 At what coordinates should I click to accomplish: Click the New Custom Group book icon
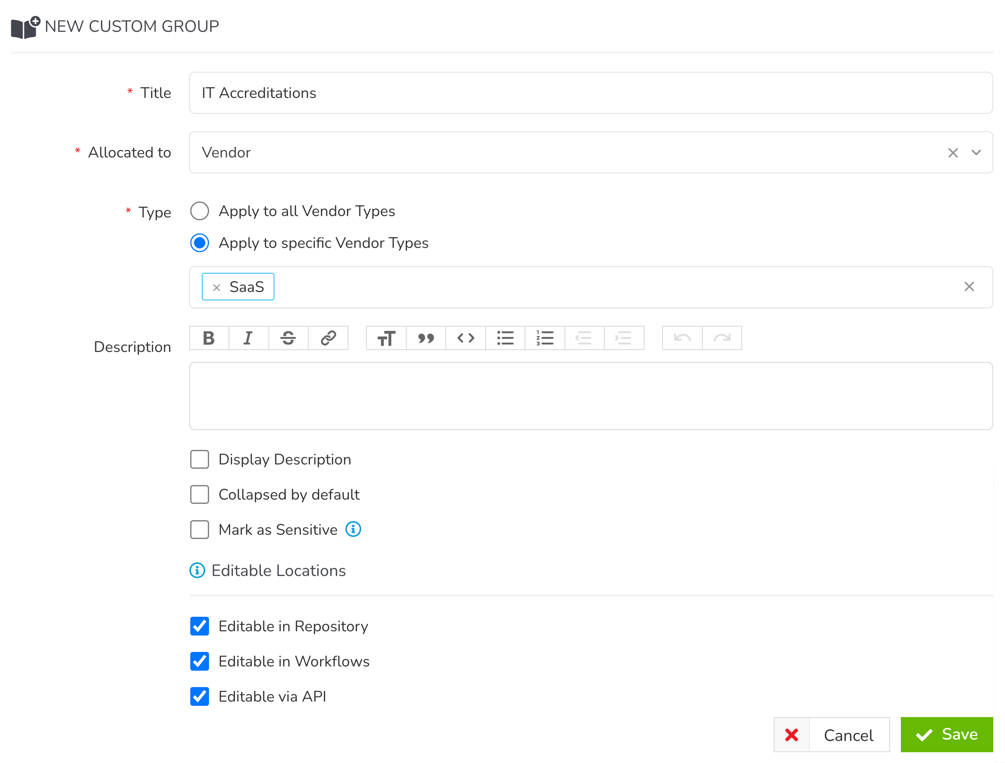click(26, 27)
